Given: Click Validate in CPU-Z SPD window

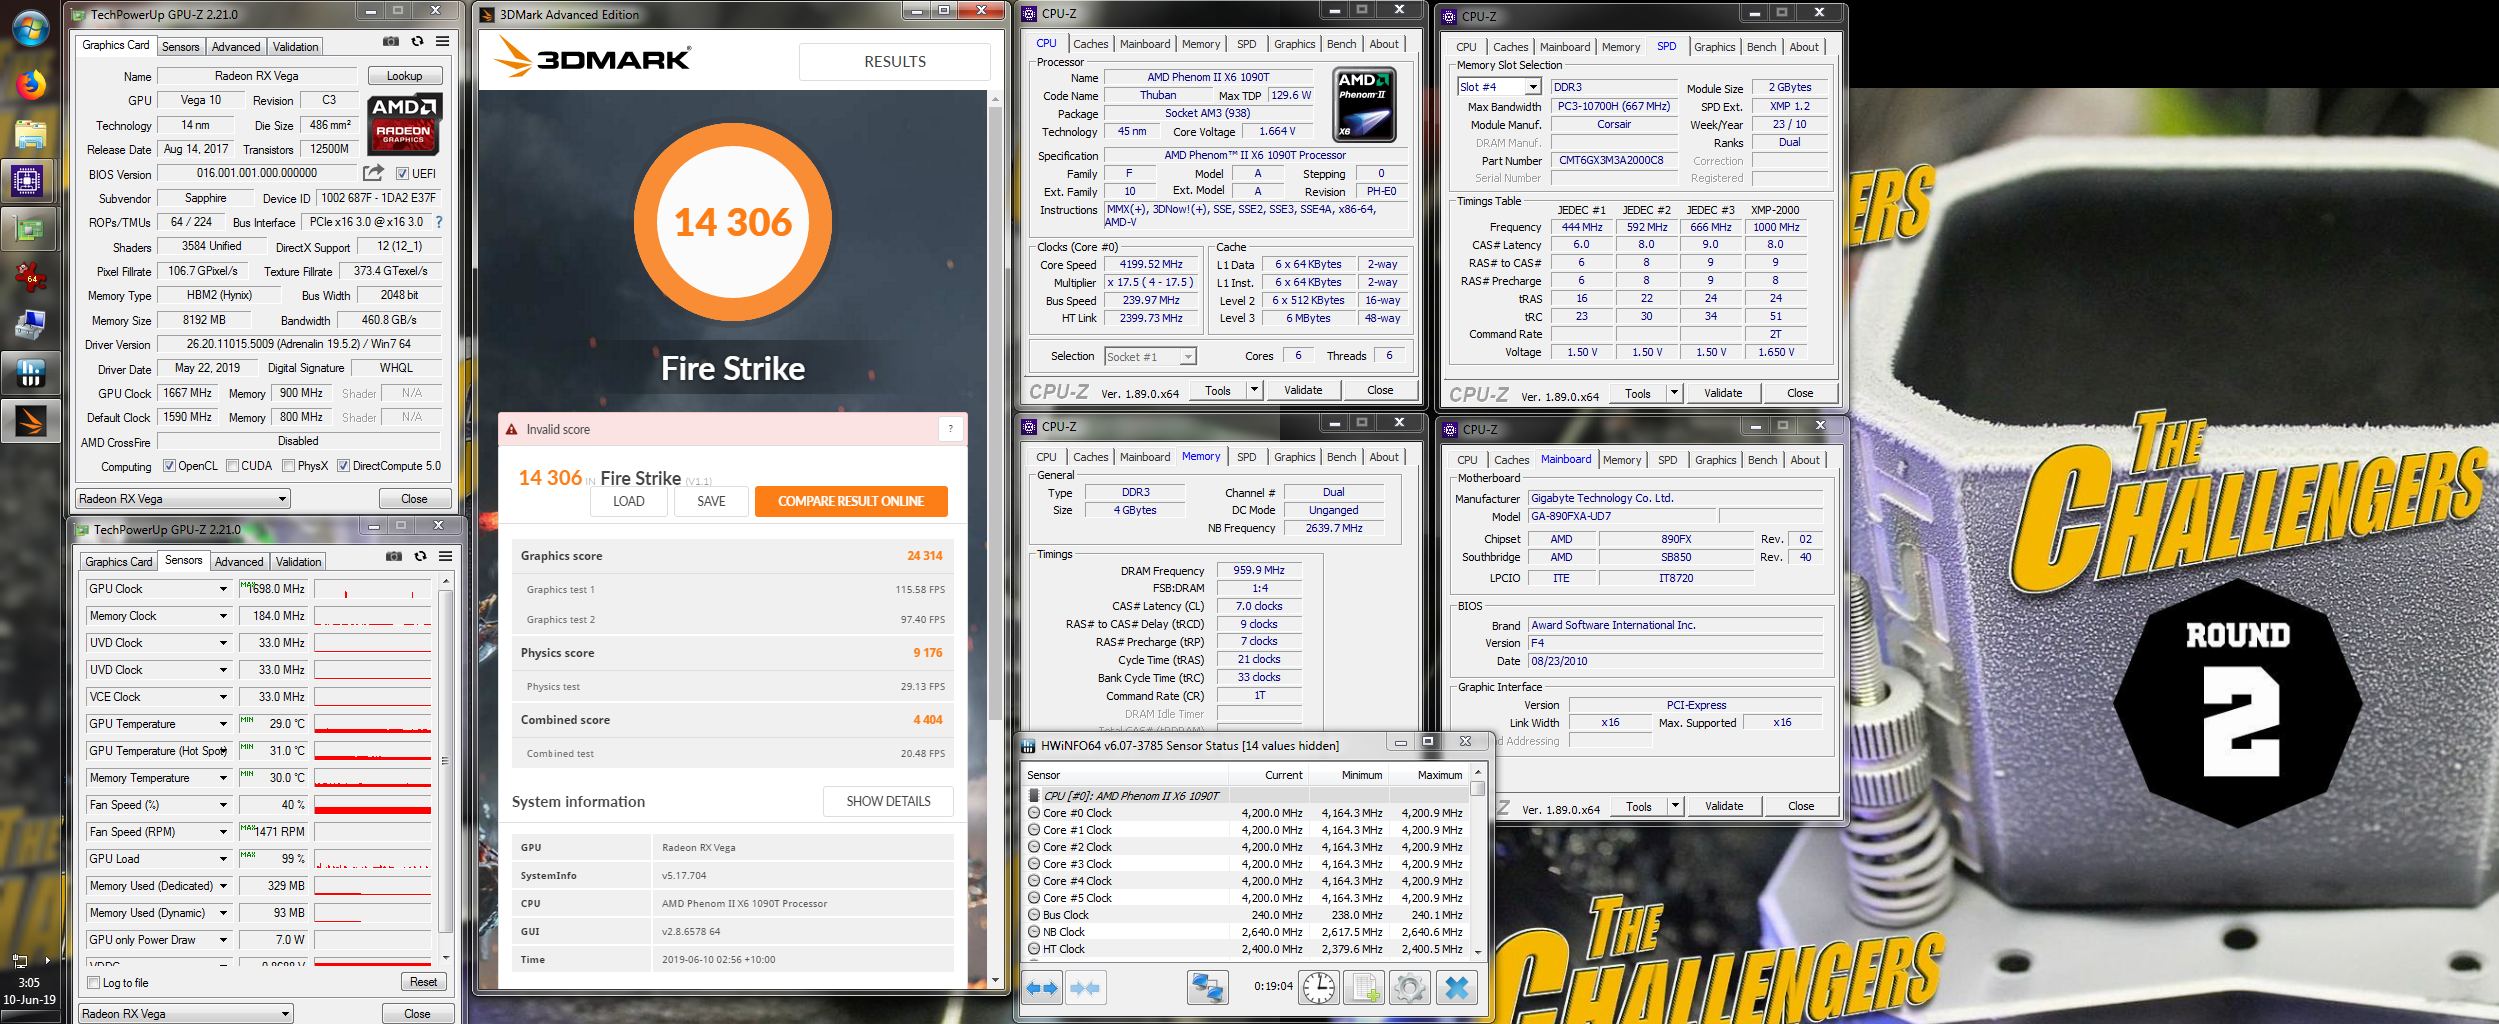Looking at the screenshot, I should 1723,393.
